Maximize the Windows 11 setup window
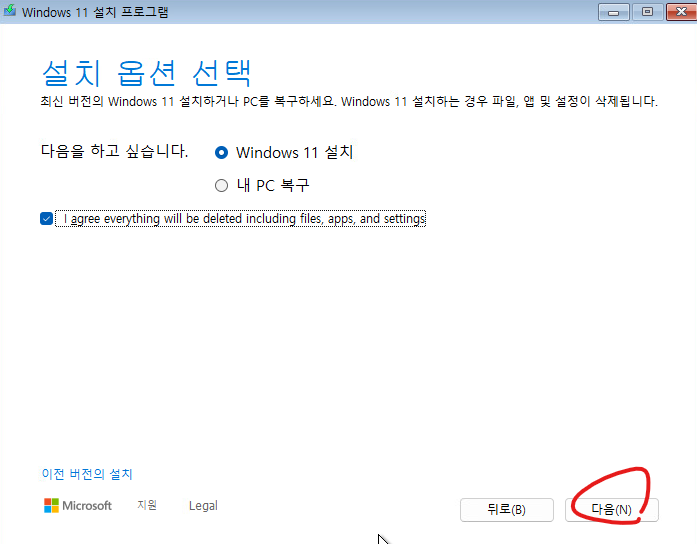 pyautogui.click(x=648, y=12)
